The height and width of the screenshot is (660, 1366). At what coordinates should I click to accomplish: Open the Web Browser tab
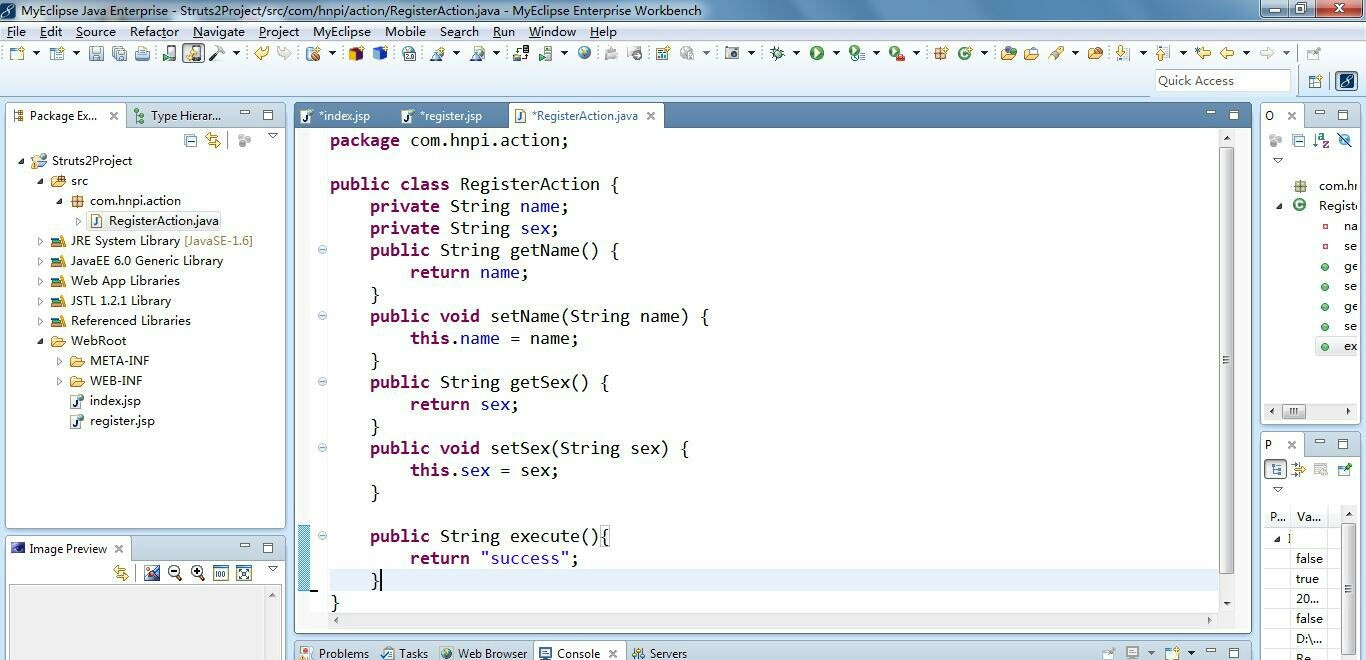pyautogui.click(x=484, y=653)
